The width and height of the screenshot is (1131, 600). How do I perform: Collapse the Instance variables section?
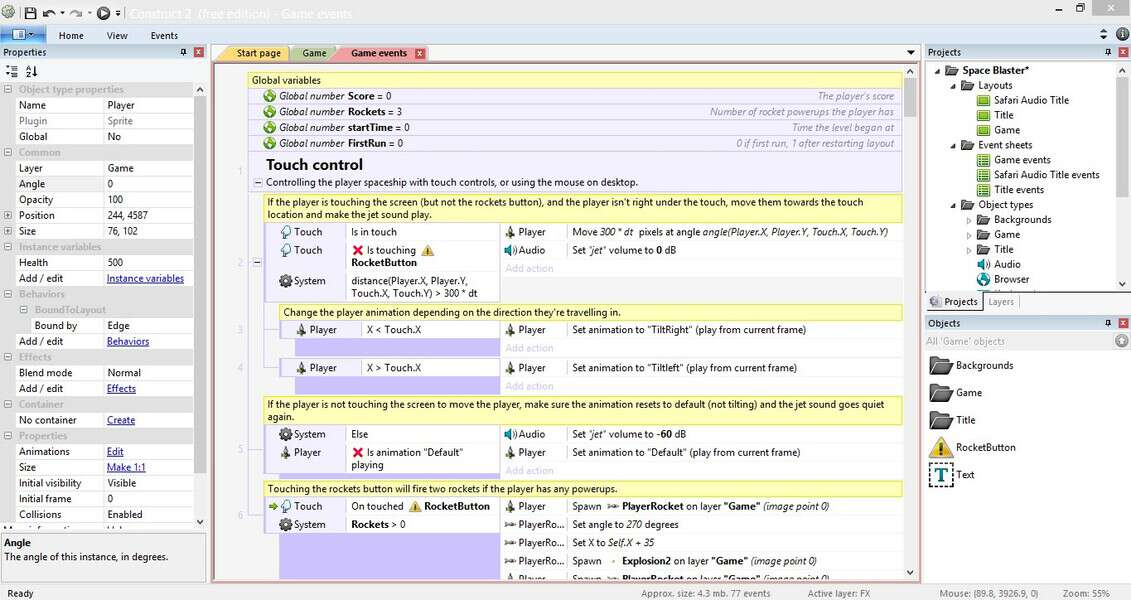pyautogui.click(x=8, y=247)
